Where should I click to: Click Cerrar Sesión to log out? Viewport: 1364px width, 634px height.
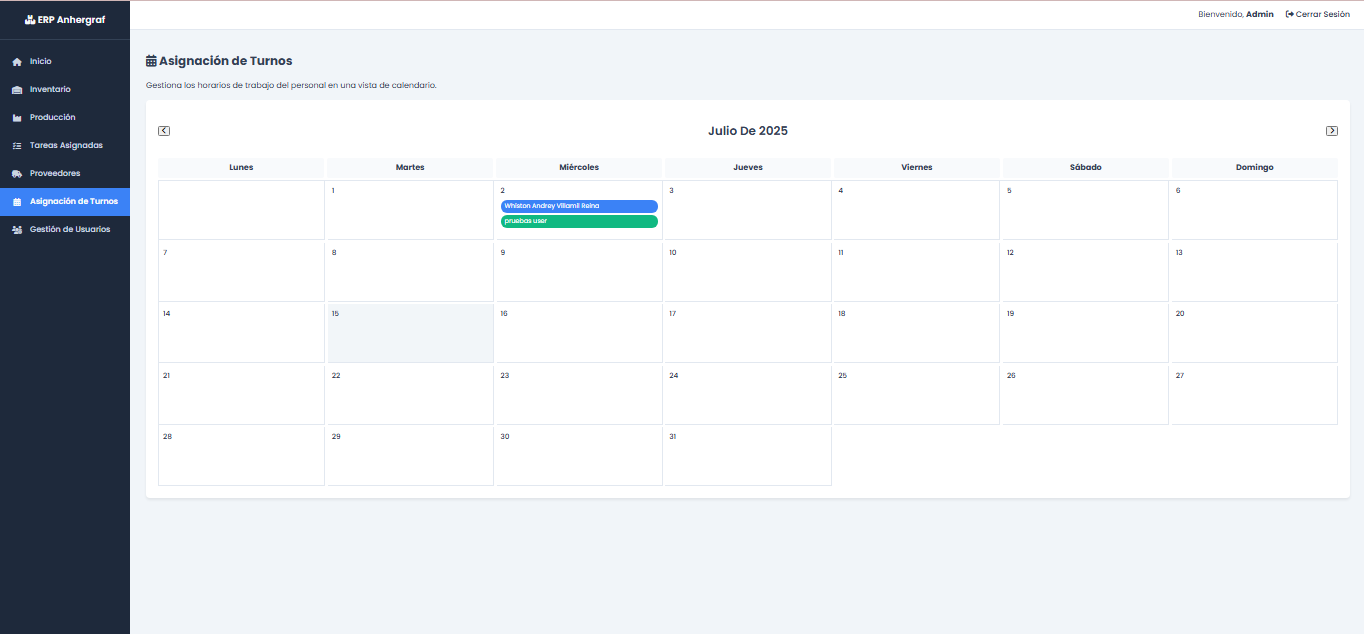(1317, 14)
